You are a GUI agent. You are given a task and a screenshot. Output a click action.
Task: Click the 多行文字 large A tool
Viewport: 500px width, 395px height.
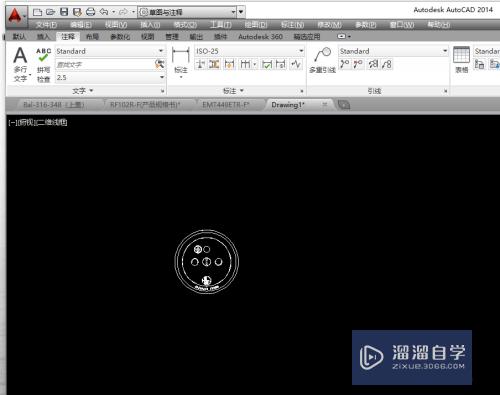20,65
